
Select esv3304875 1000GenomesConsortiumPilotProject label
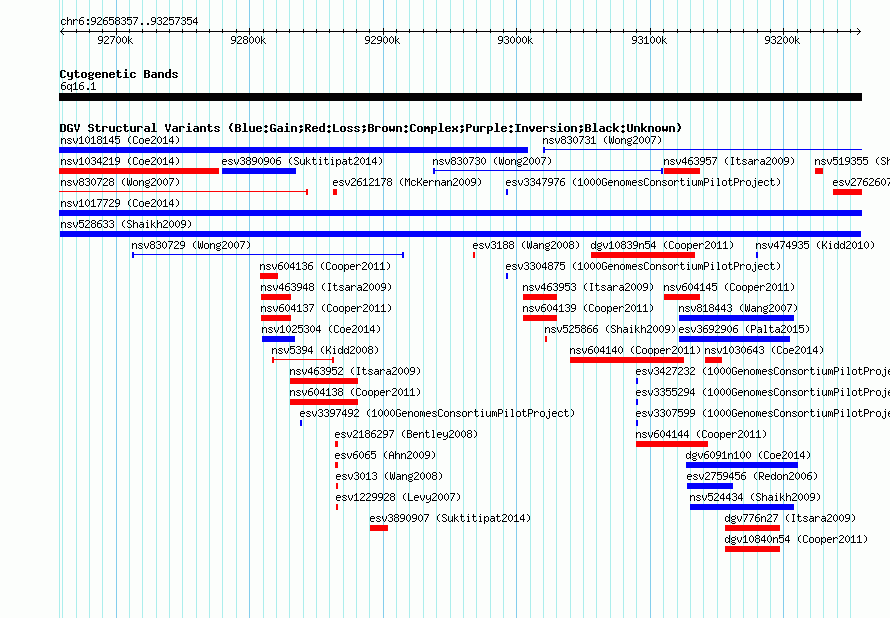click(x=643, y=266)
